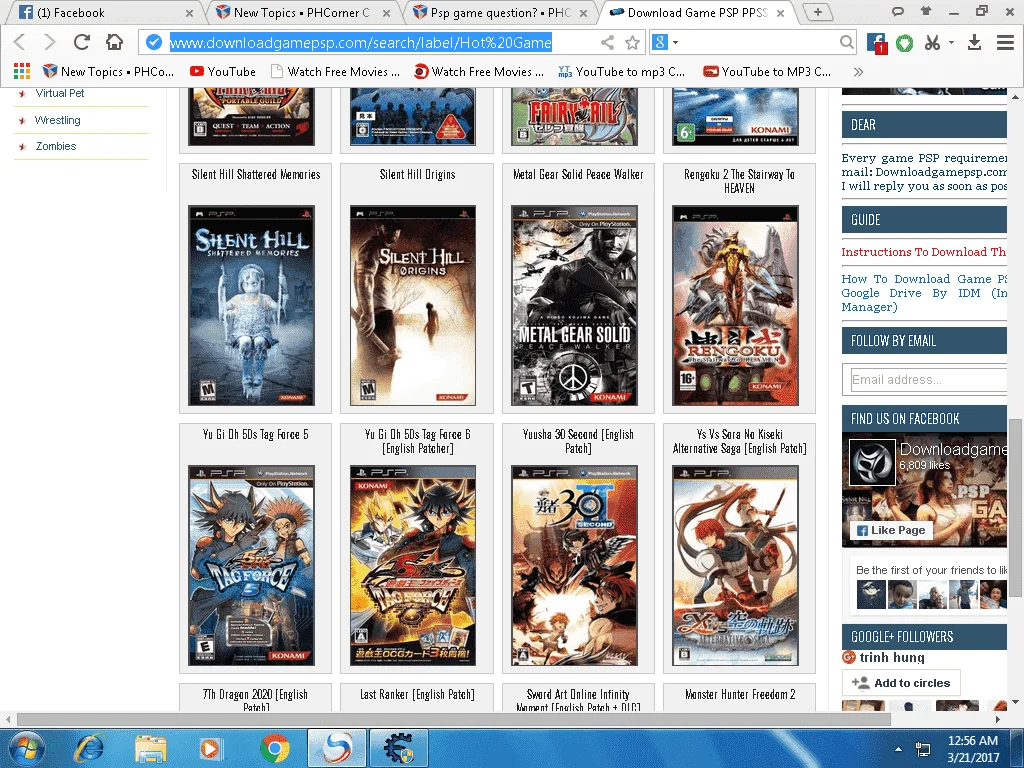Open the Zombies category link

click(56, 146)
